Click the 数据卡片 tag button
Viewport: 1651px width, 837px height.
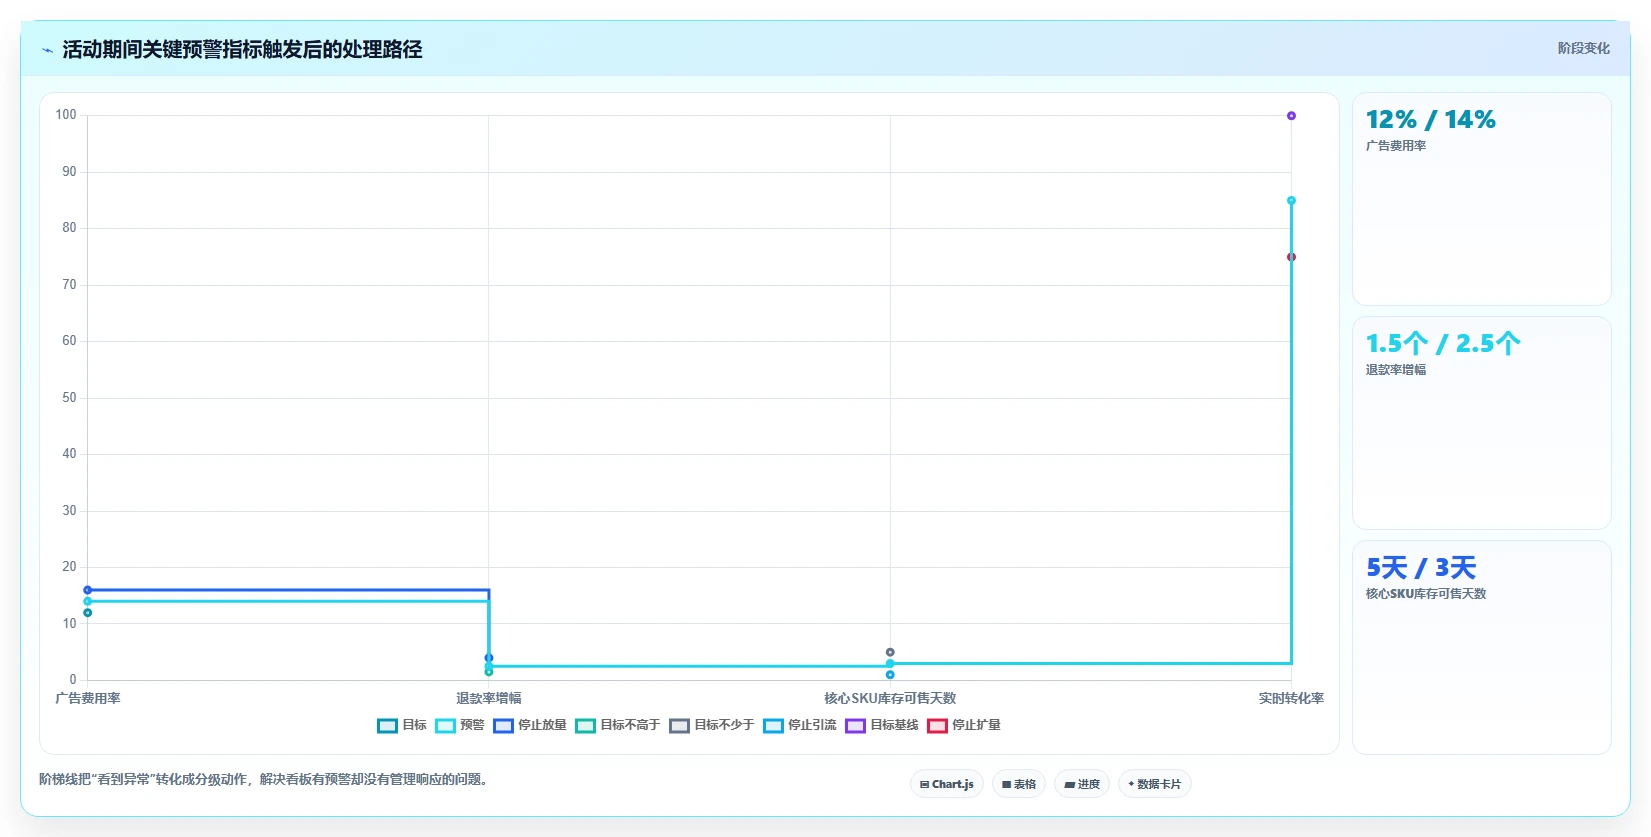point(1155,784)
